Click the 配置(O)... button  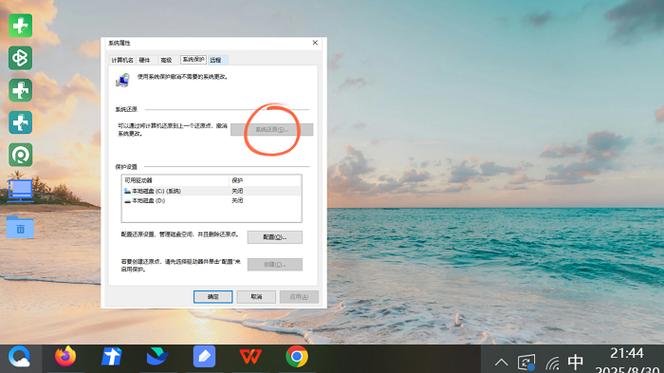pos(275,237)
